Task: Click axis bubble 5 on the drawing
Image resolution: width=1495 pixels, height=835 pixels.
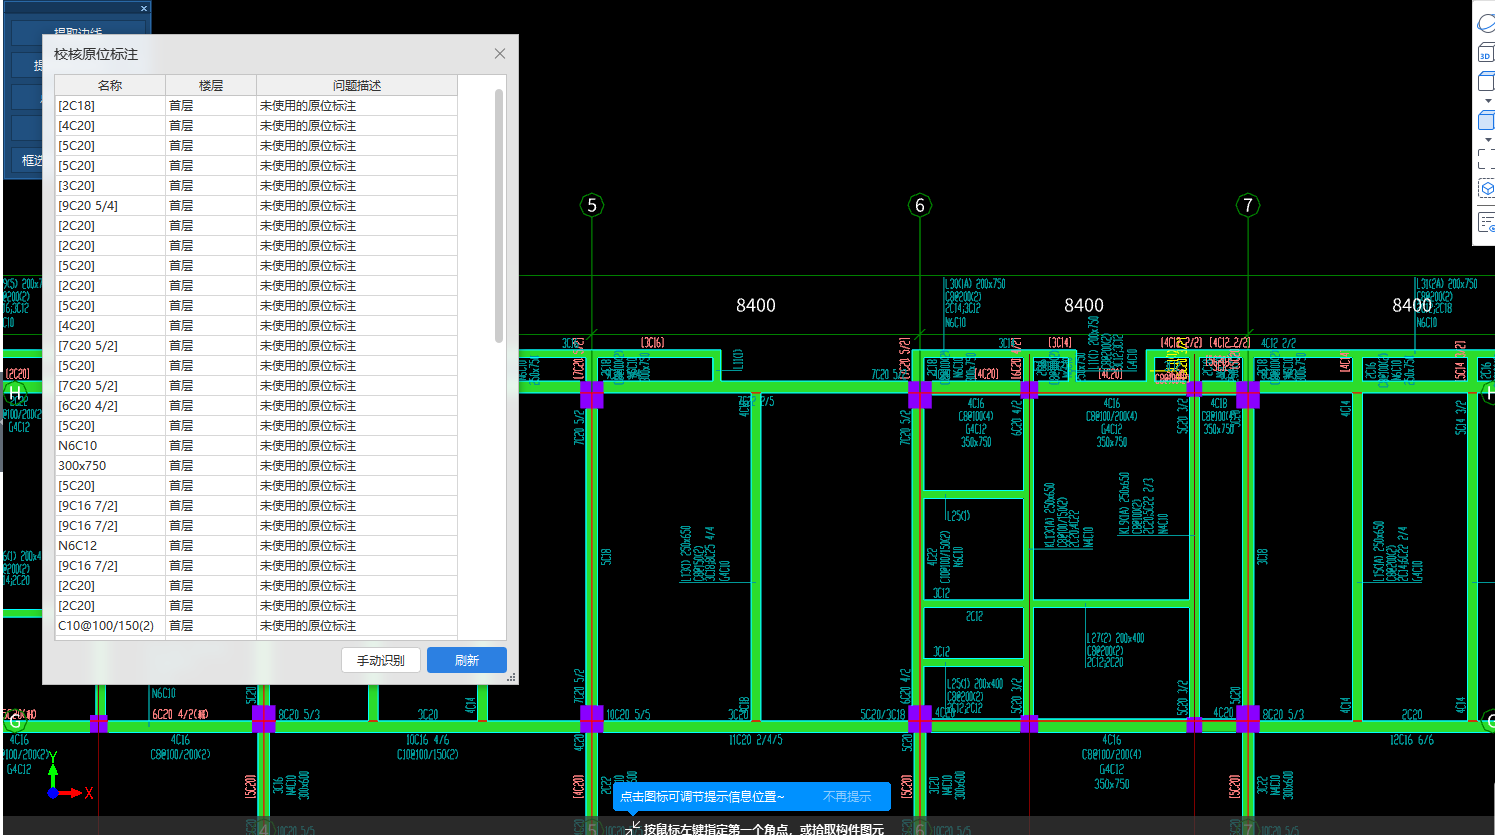Action: (x=592, y=205)
